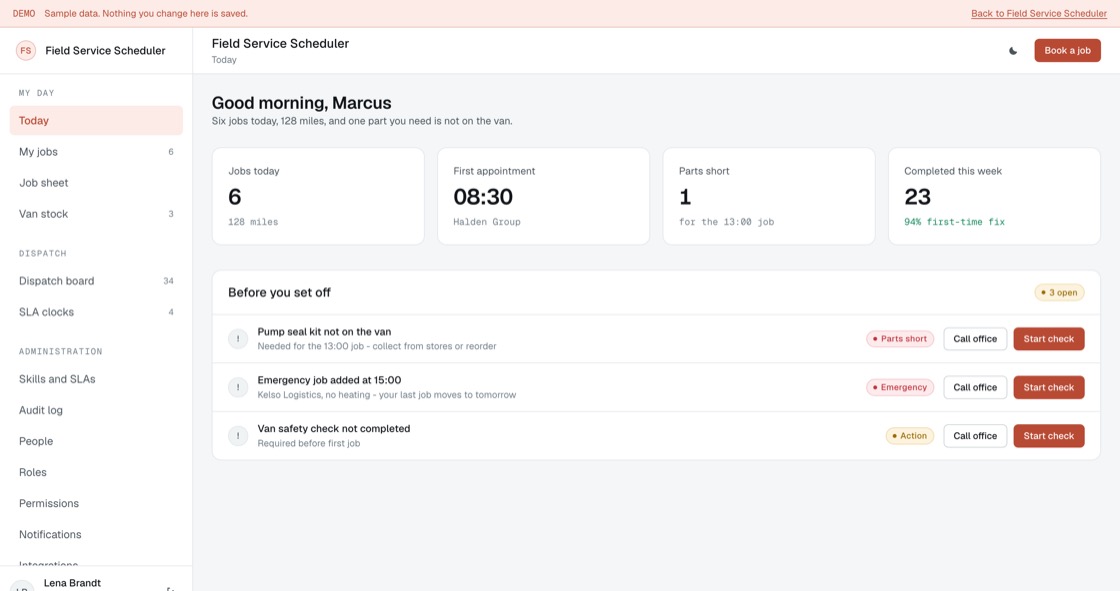
Task: Call office about van safety check
Action: (975, 436)
